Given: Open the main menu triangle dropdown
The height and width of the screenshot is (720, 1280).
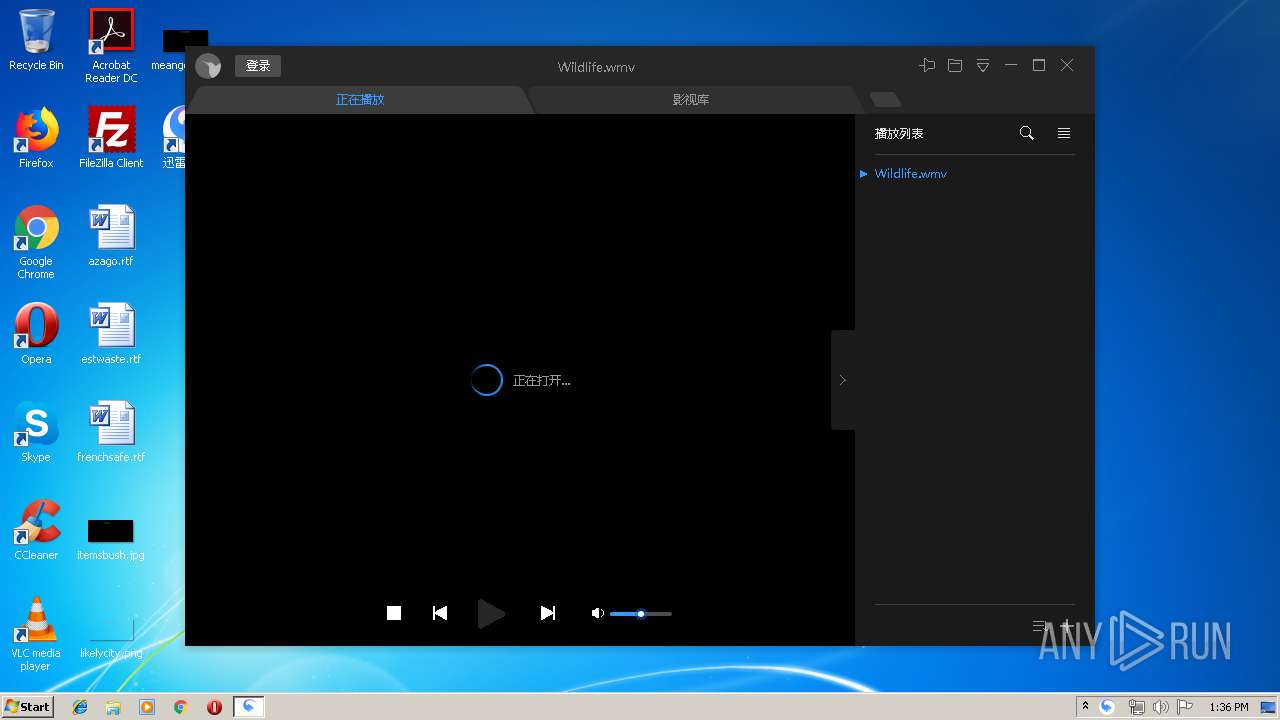Looking at the screenshot, I should 983,65.
